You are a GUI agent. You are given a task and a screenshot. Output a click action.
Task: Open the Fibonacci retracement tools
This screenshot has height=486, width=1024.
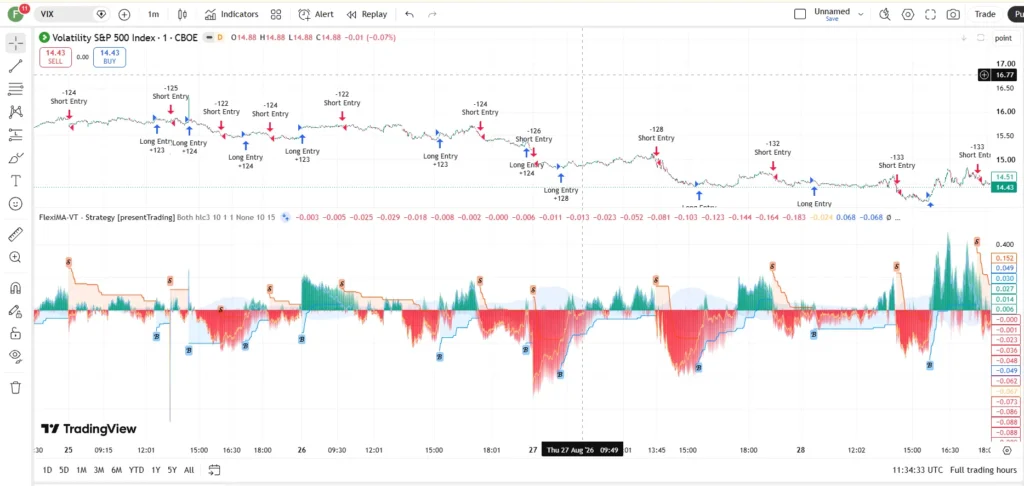pyautogui.click(x=16, y=89)
